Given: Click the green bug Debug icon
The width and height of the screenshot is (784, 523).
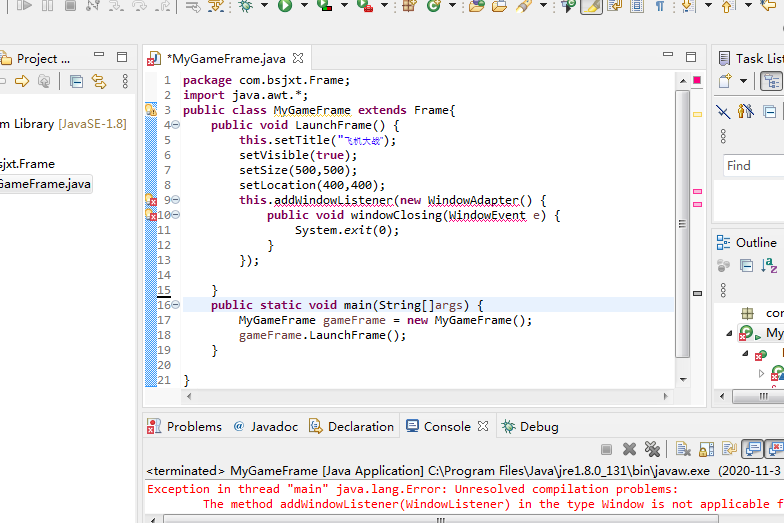Looking at the screenshot, I should pos(246,6).
